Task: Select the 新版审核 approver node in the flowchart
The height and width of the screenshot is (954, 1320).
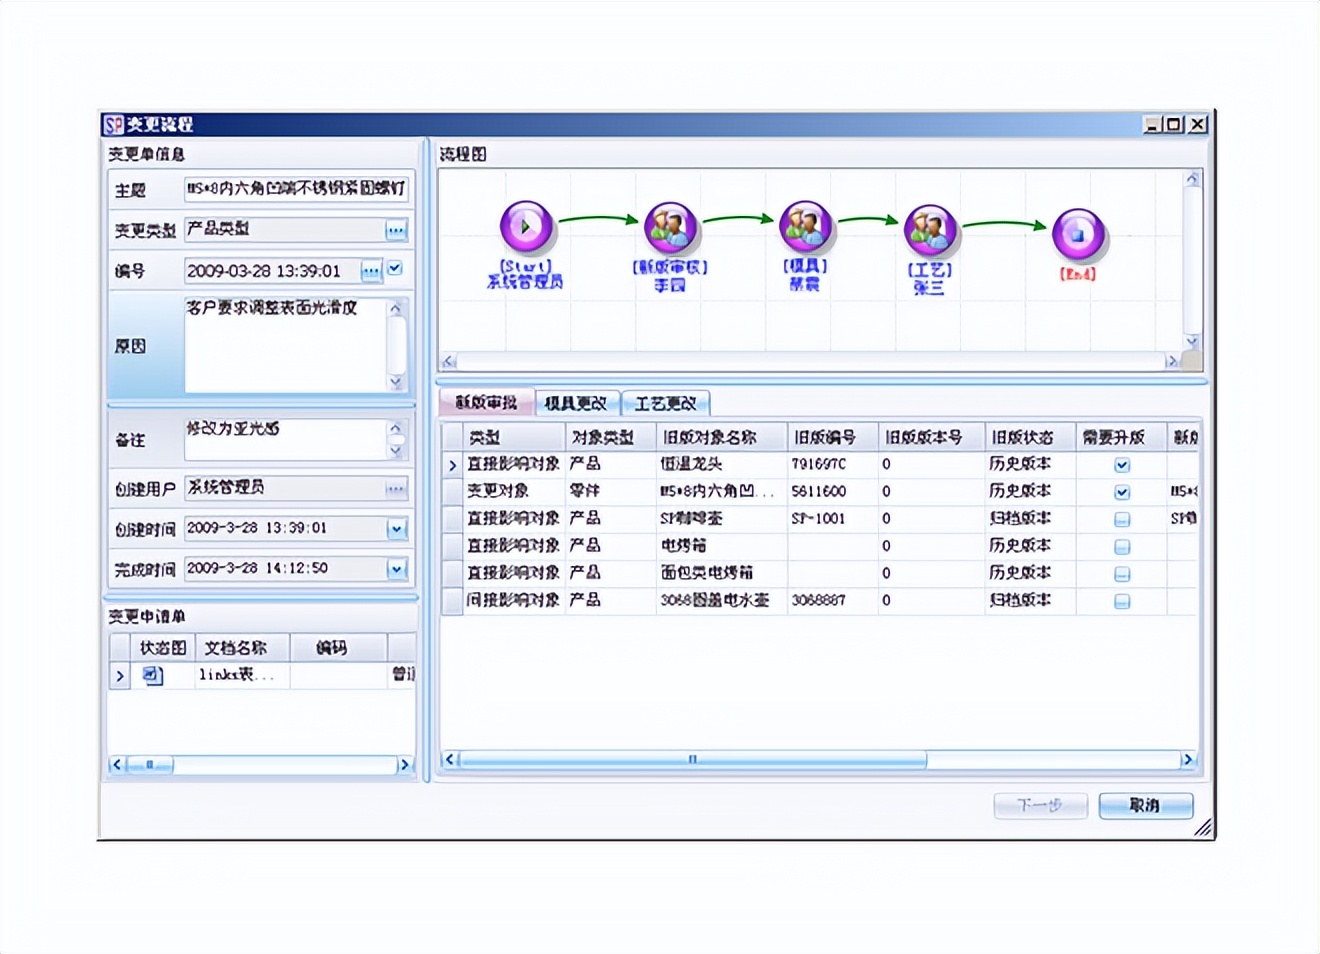Action: click(669, 226)
